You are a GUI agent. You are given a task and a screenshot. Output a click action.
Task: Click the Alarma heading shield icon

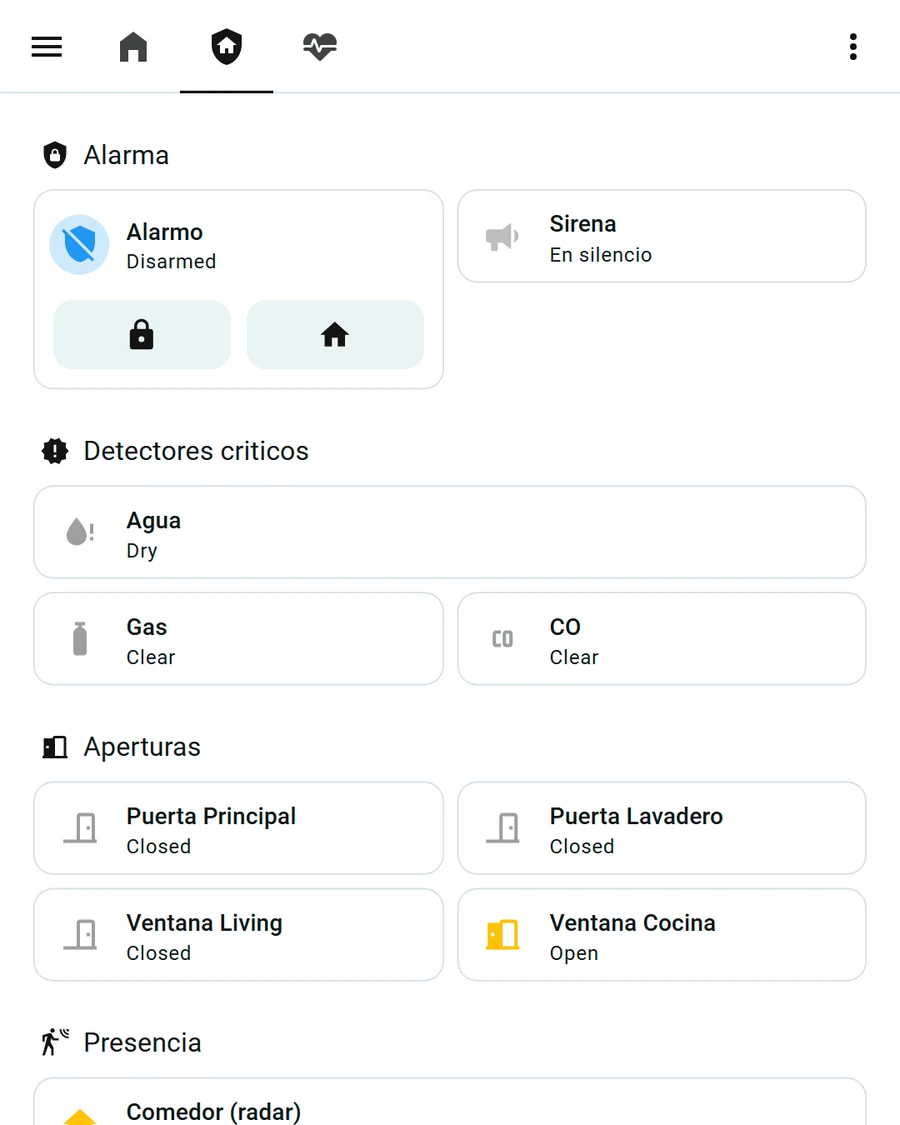(x=55, y=155)
